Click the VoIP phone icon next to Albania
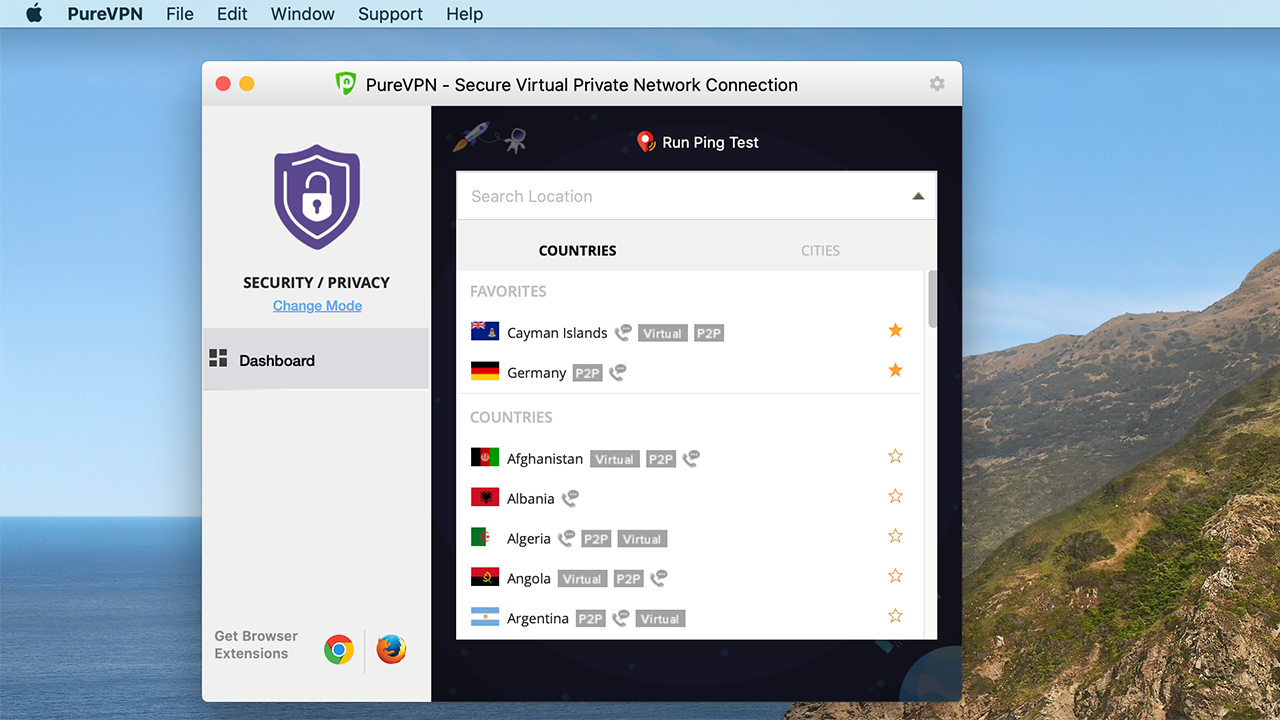Viewport: 1280px width, 720px height. [x=570, y=498]
